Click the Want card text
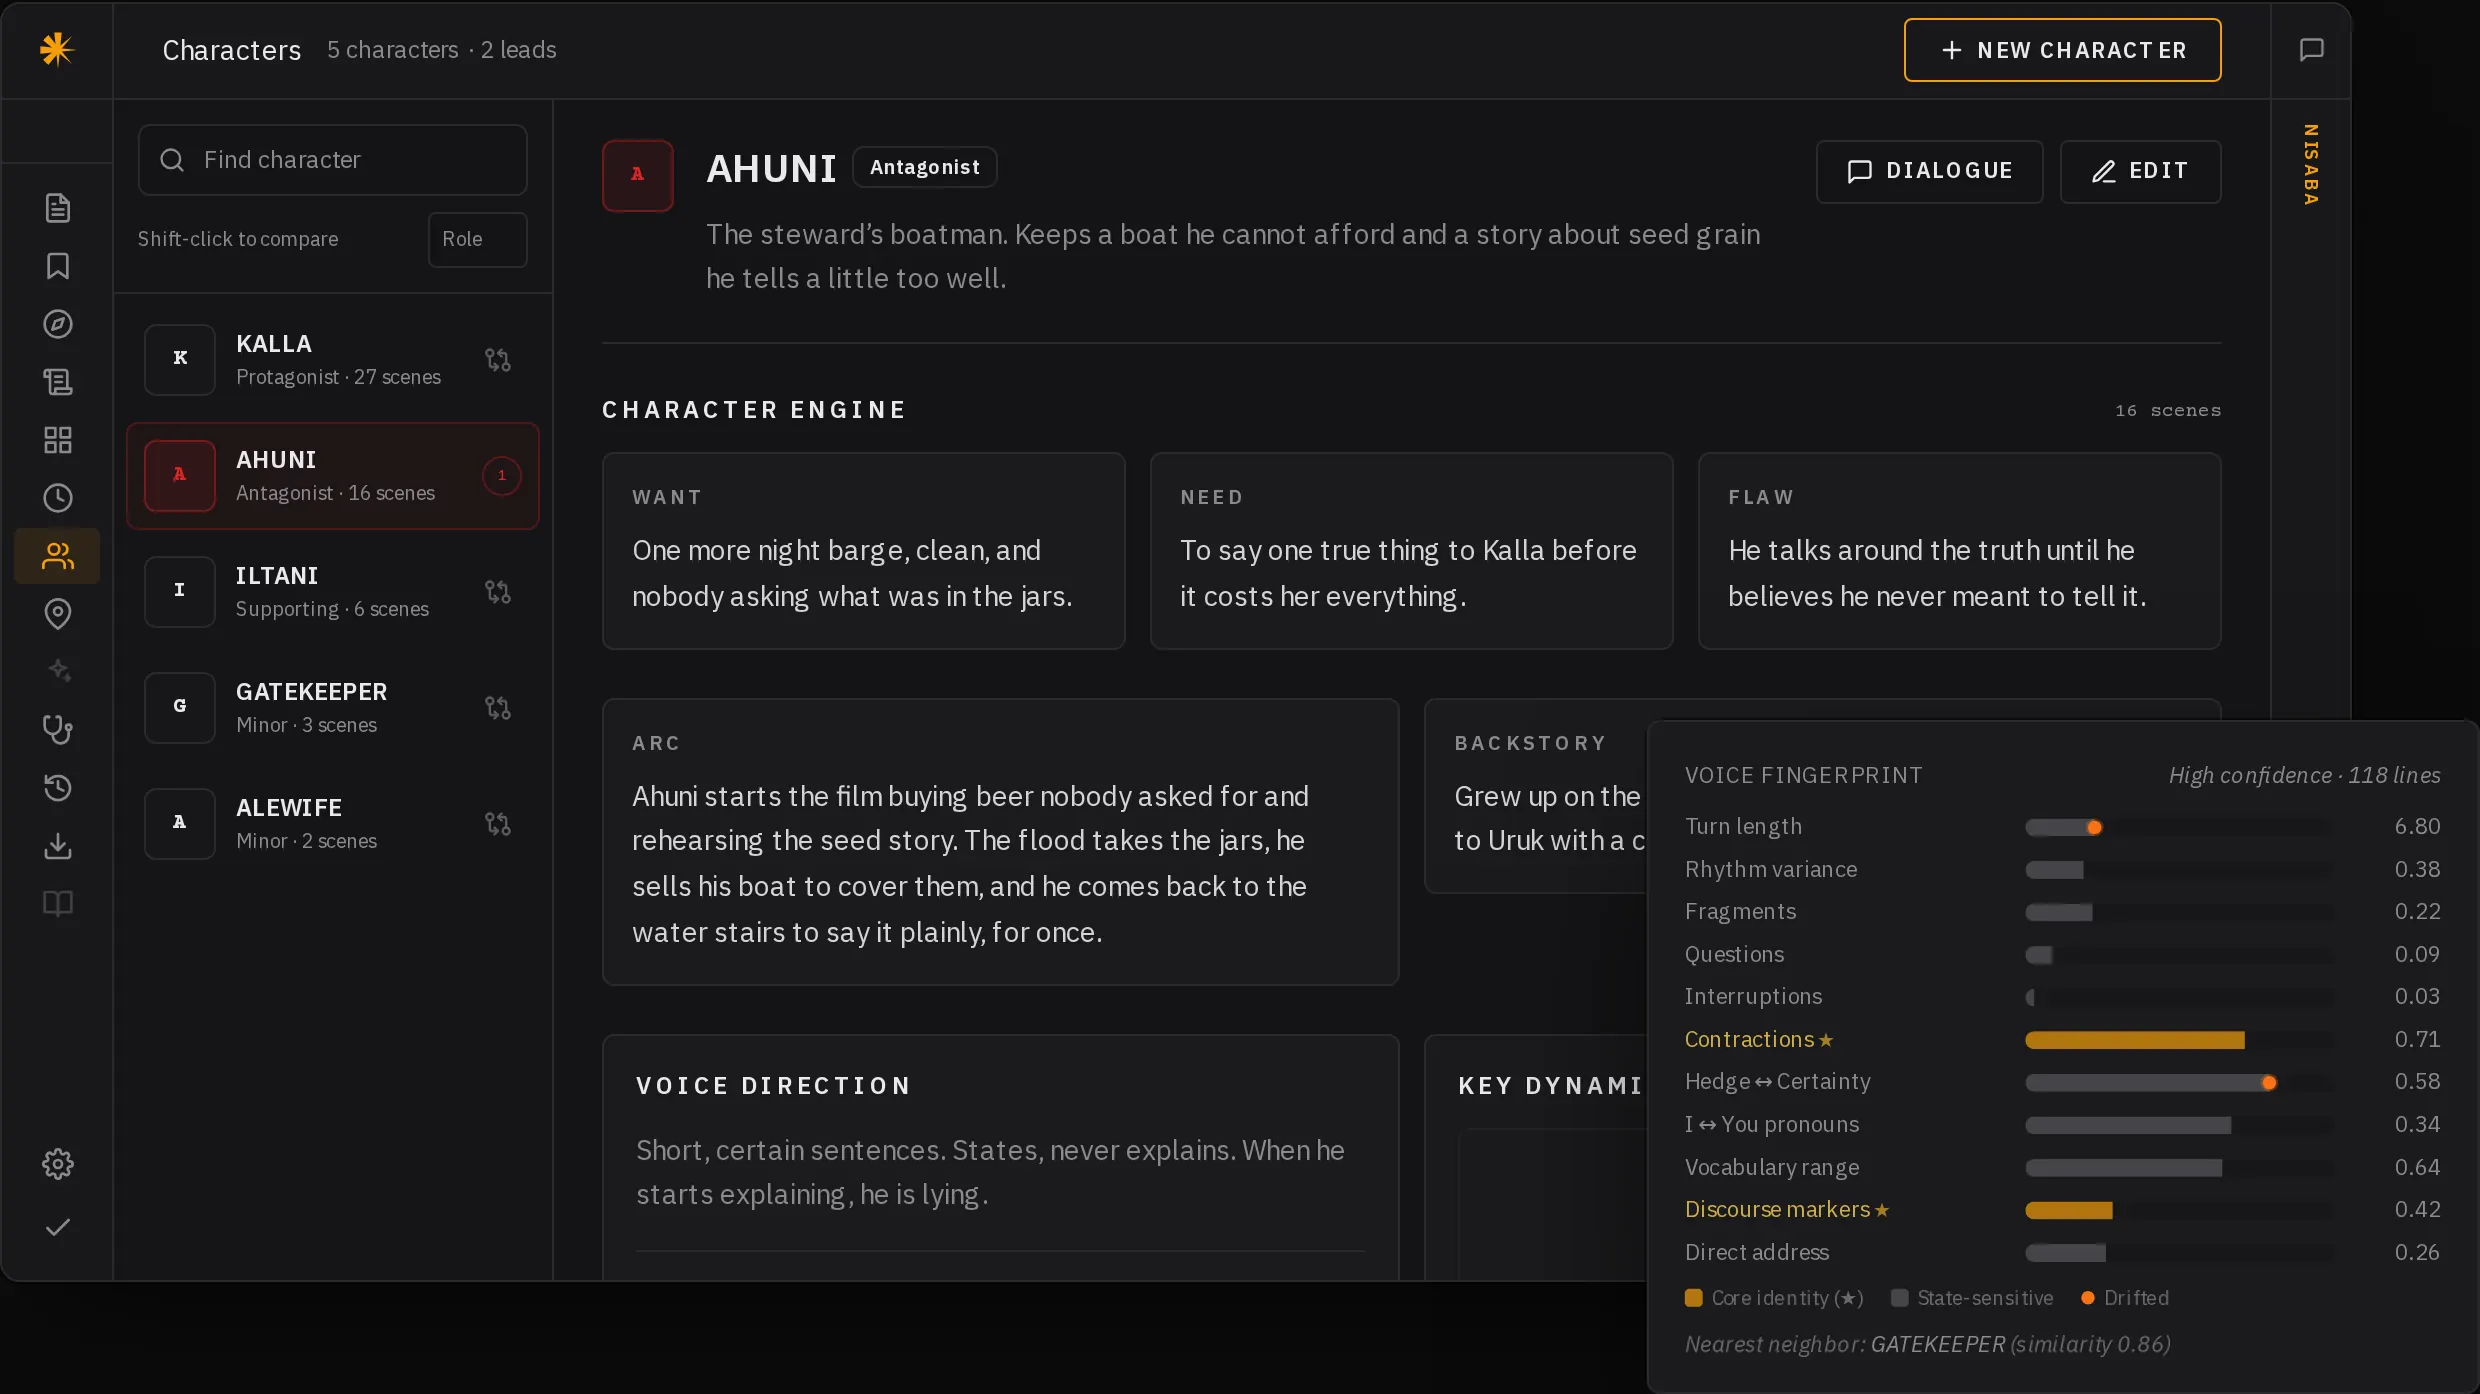2480x1394 pixels. click(x=852, y=573)
